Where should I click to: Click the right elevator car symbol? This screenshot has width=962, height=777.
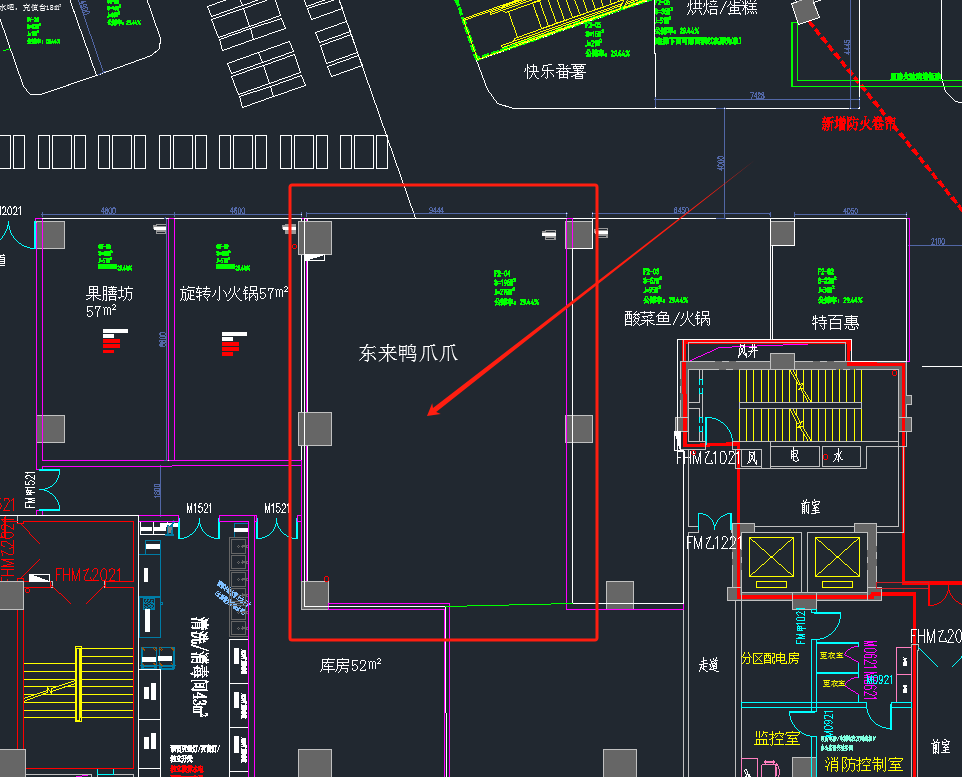(836, 556)
